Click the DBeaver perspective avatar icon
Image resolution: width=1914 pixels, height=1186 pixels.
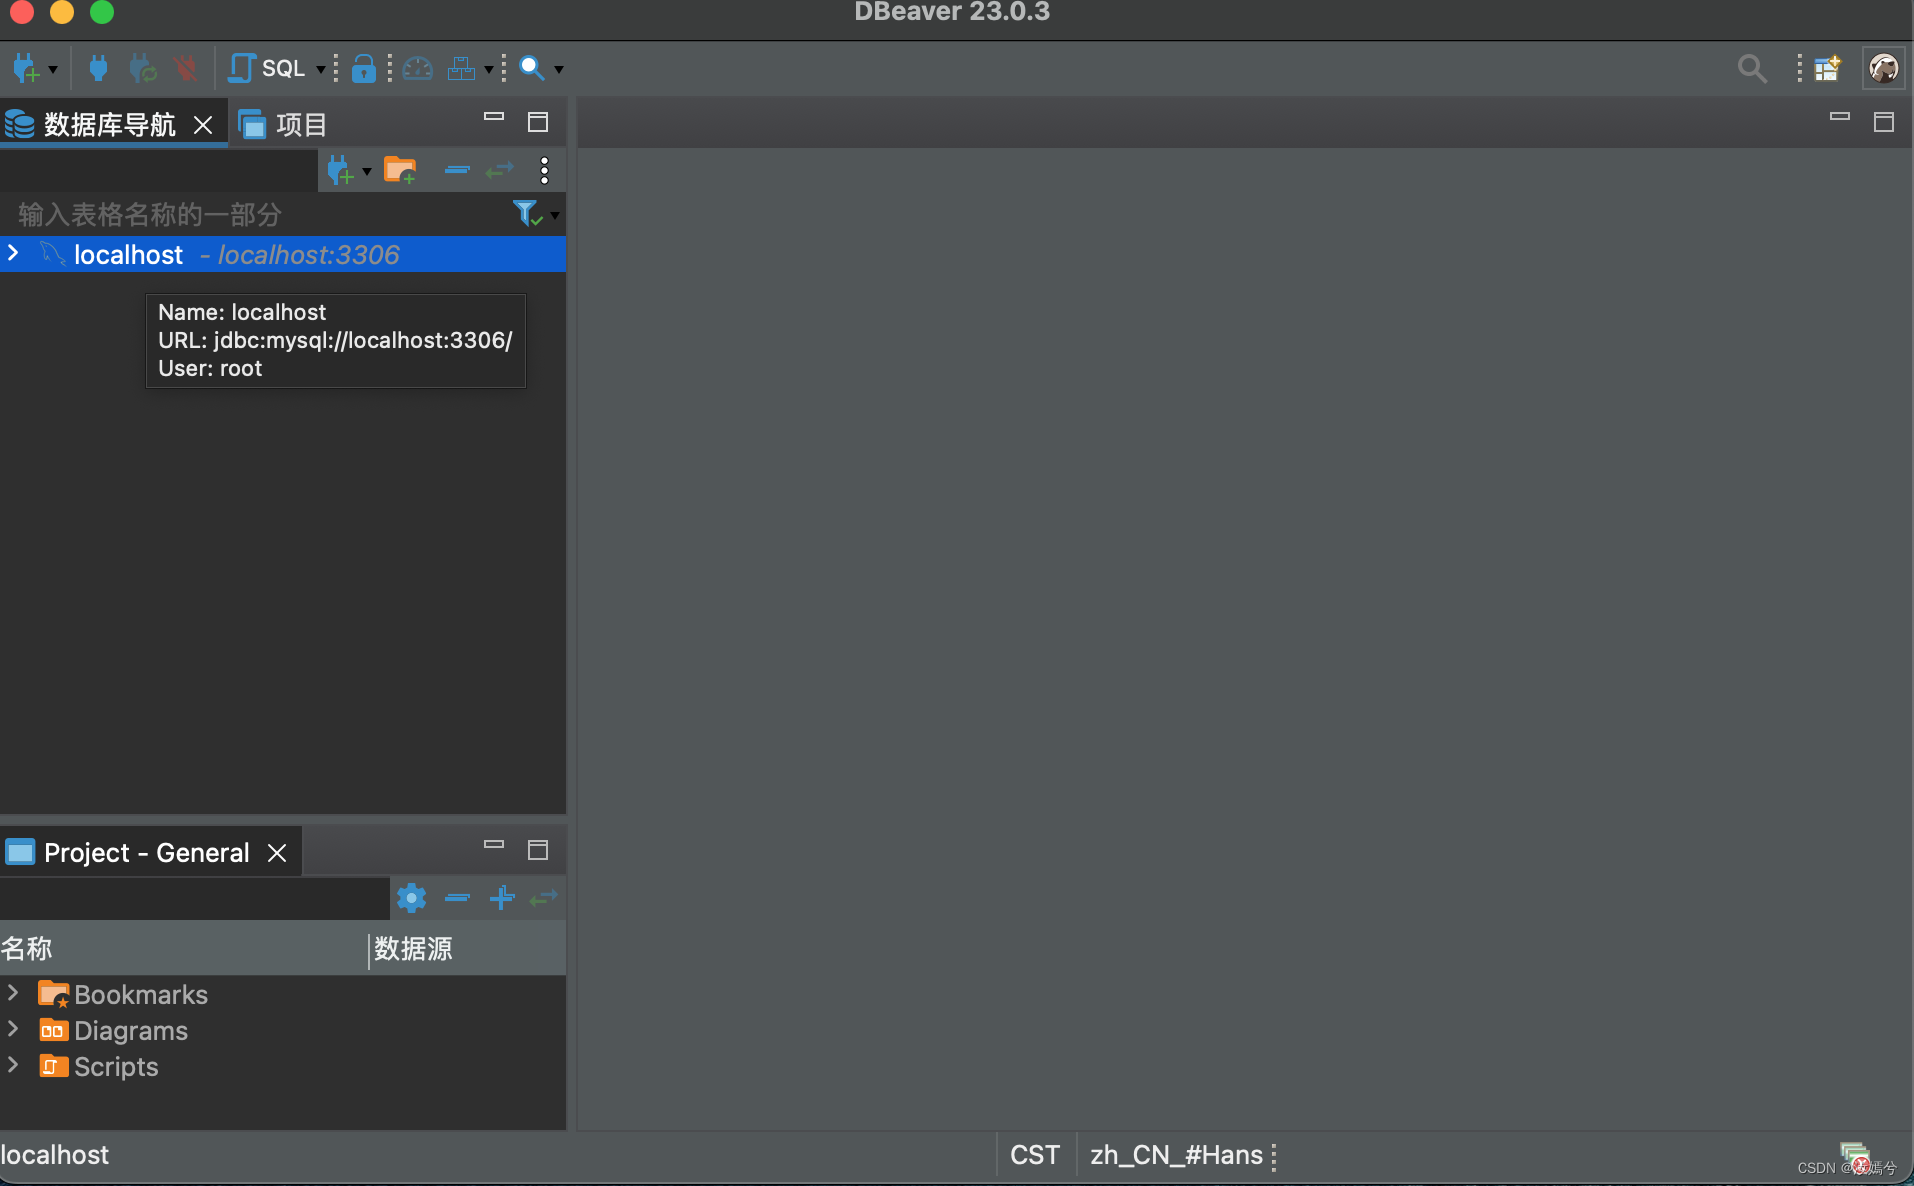click(x=1884, y=68)
